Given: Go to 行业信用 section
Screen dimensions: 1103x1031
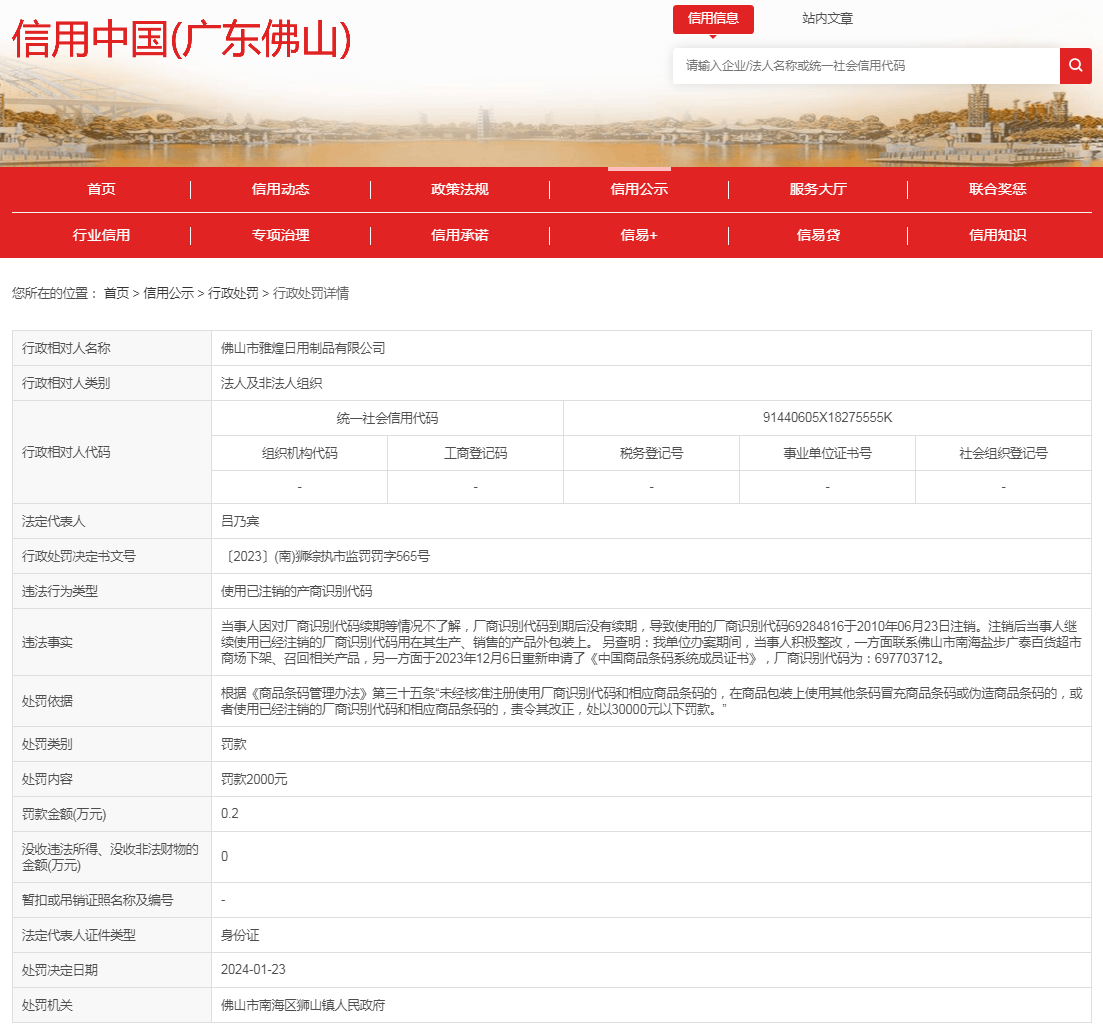Looking at the screenshot, I should click(101, 236).
